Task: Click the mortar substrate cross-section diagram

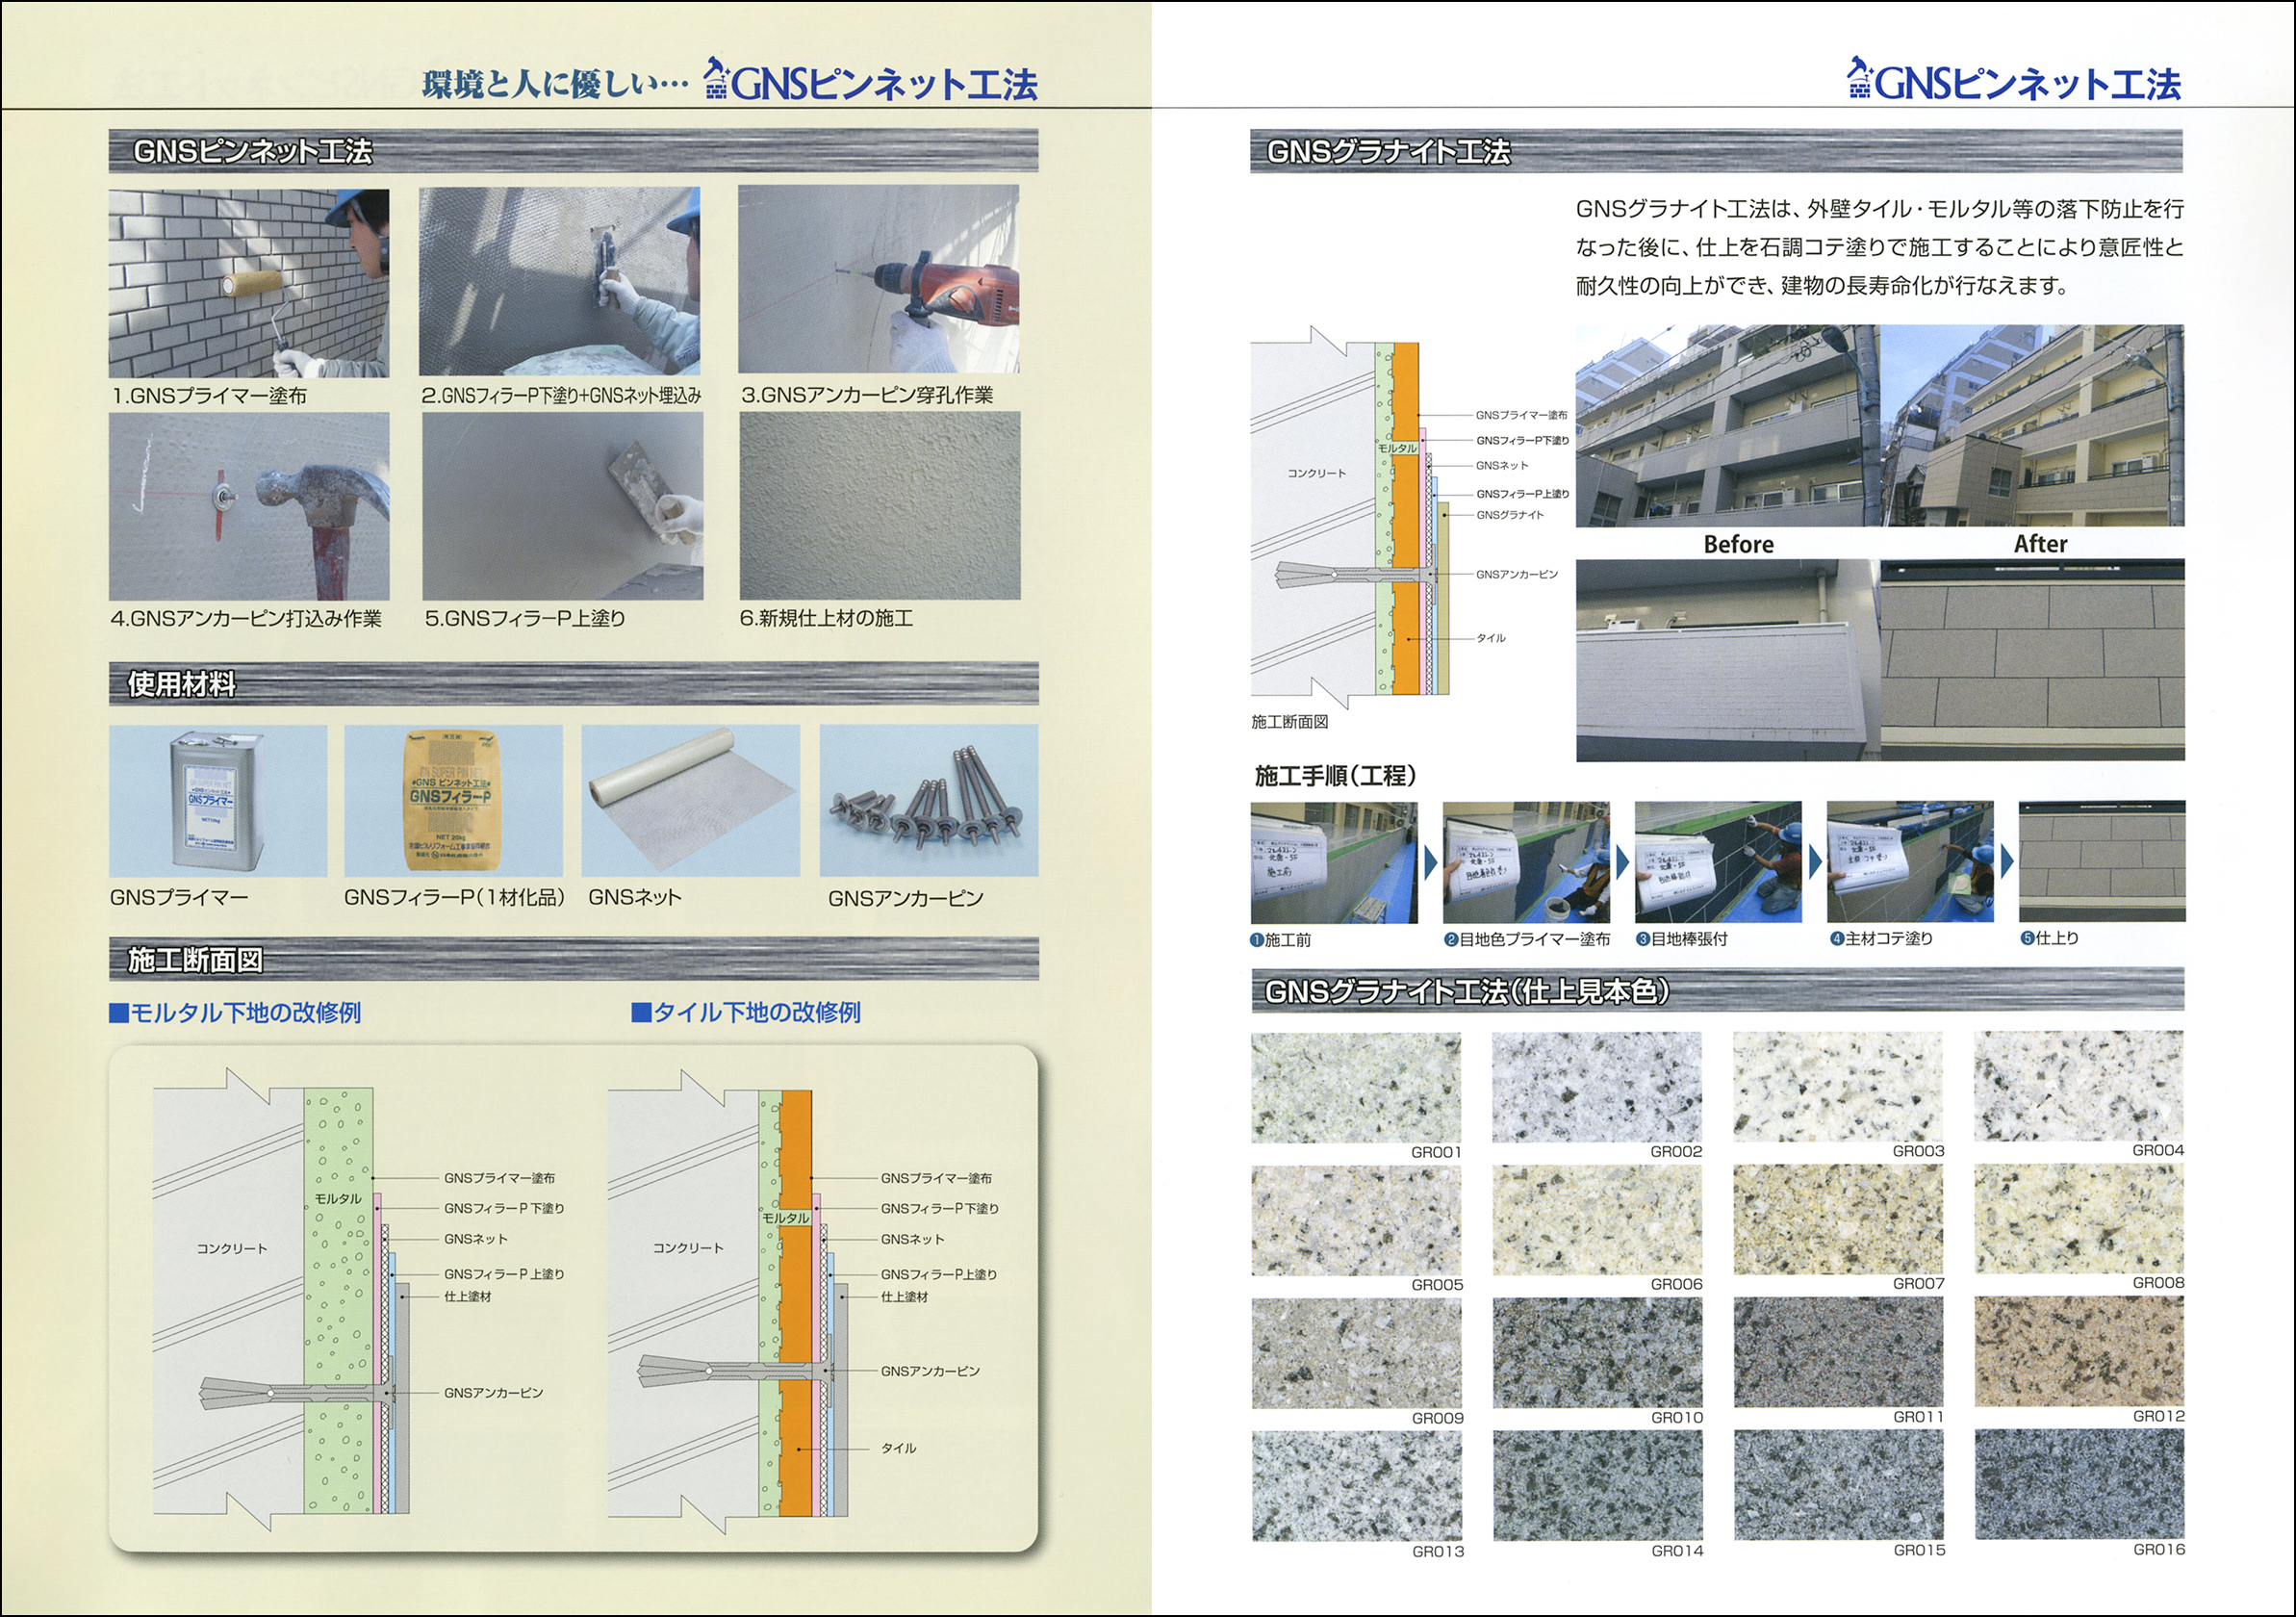Action: 360,1300
